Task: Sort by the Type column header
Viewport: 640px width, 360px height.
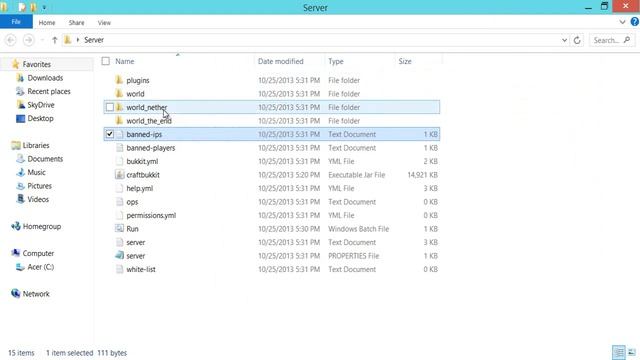Action: point(336,61)
